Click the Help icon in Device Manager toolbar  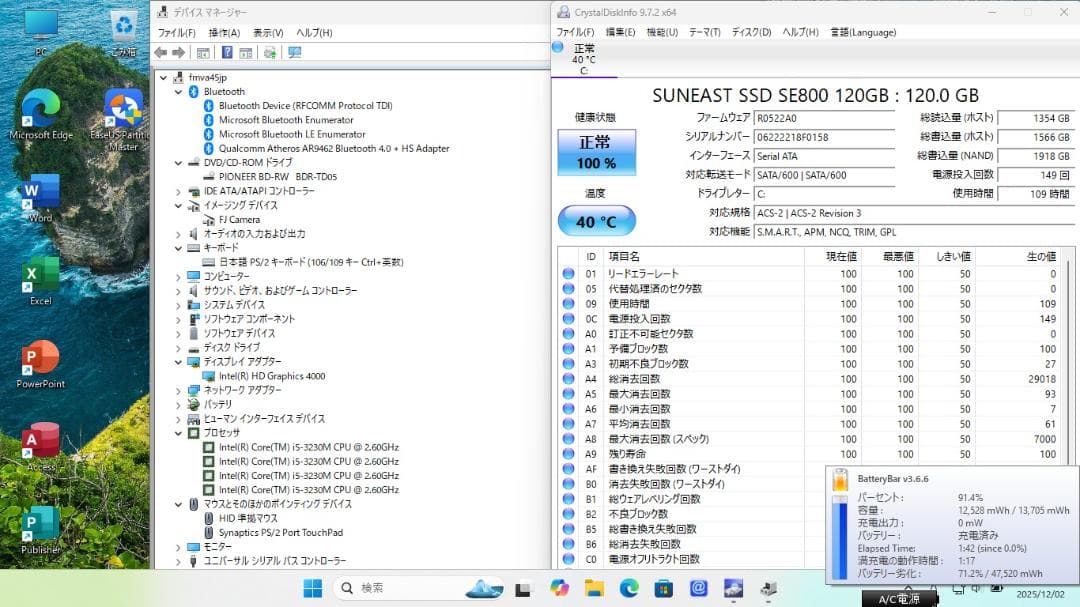tap(227, 50)
